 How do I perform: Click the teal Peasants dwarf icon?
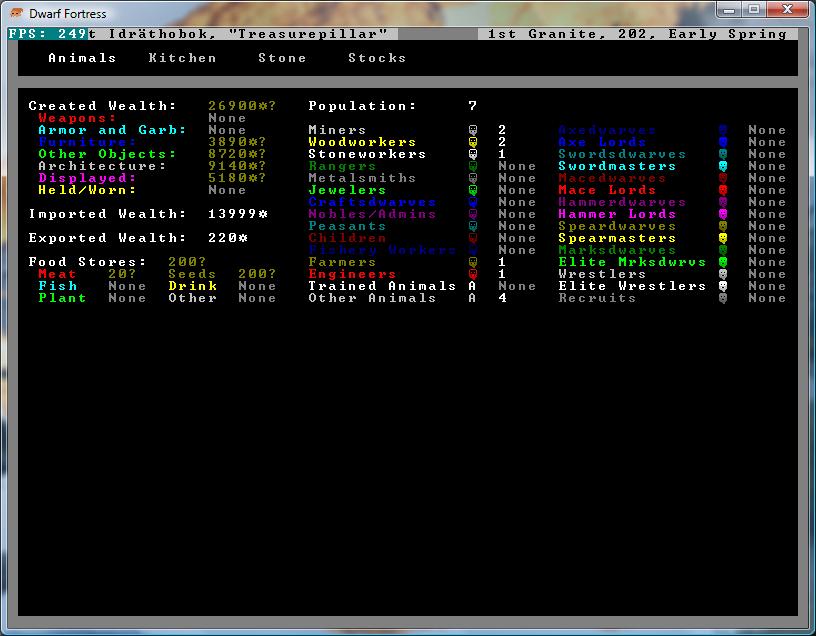[x=473, y=226]
